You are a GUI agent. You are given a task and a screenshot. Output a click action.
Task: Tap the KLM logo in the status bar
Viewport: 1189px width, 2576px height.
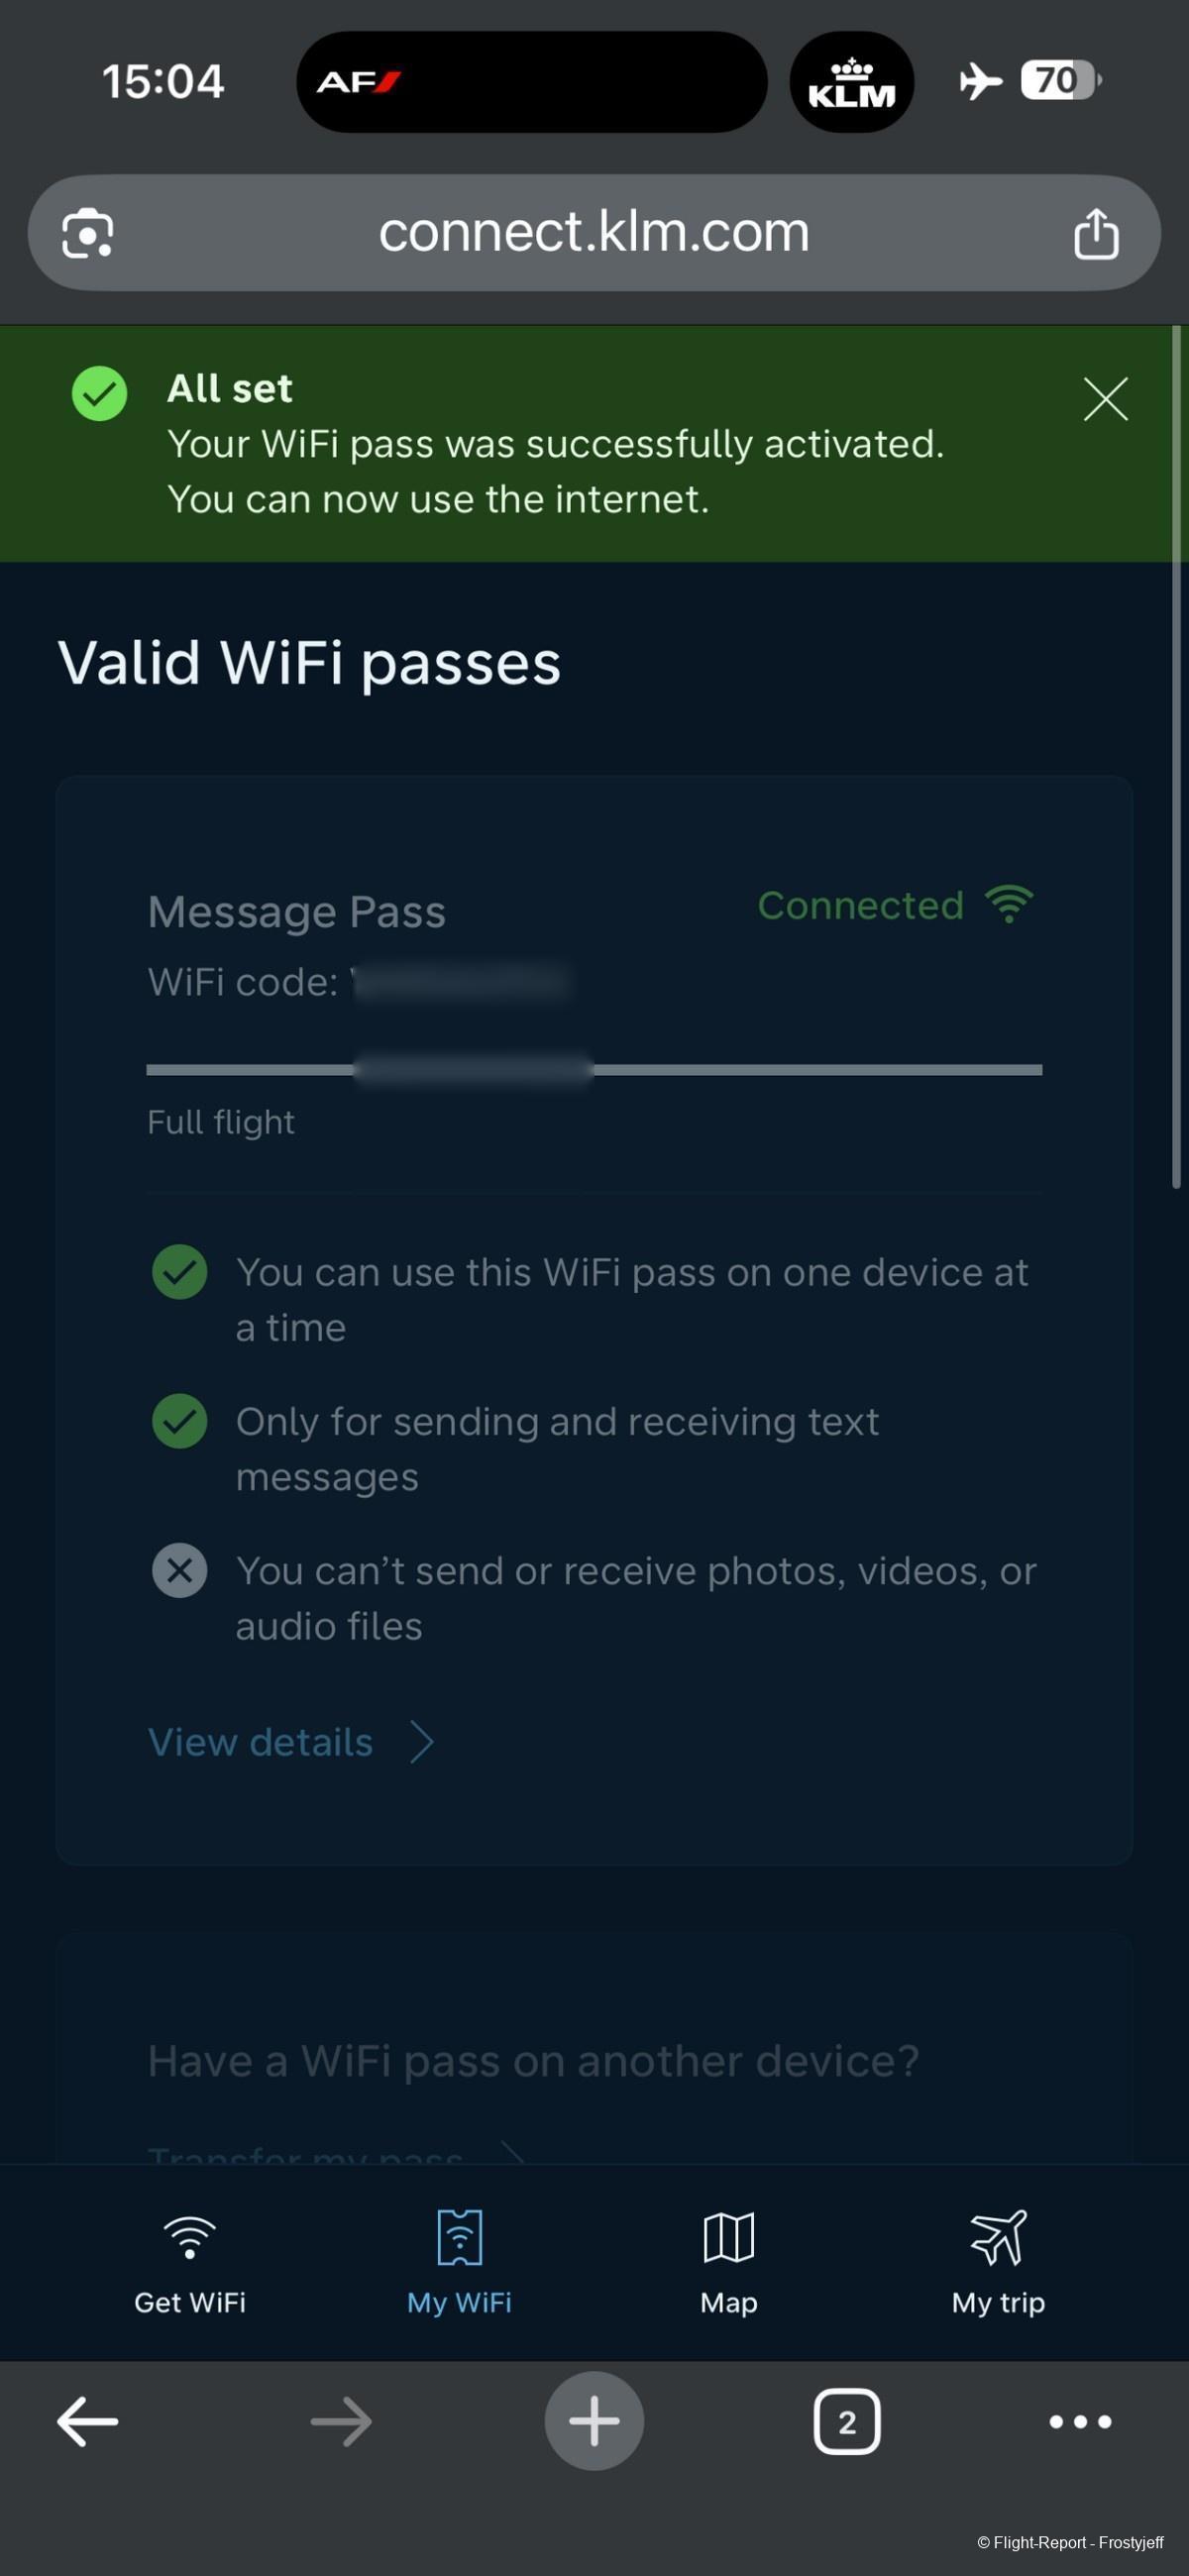click(852, 82)
